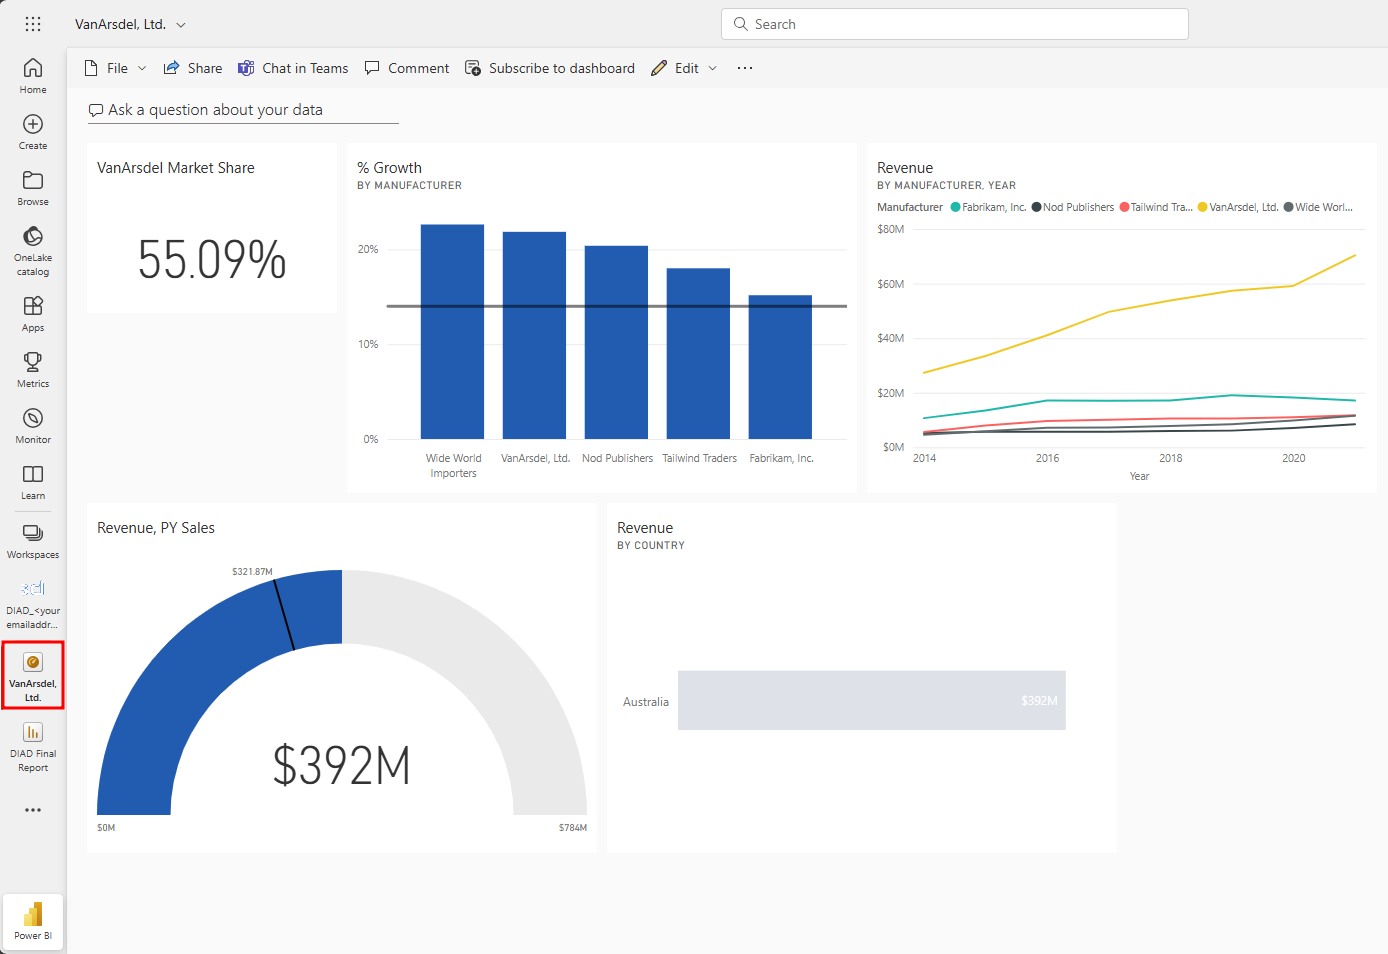Click the Subscribe icon in toolbar
1388x954 pixels.
tap(473, 68)
